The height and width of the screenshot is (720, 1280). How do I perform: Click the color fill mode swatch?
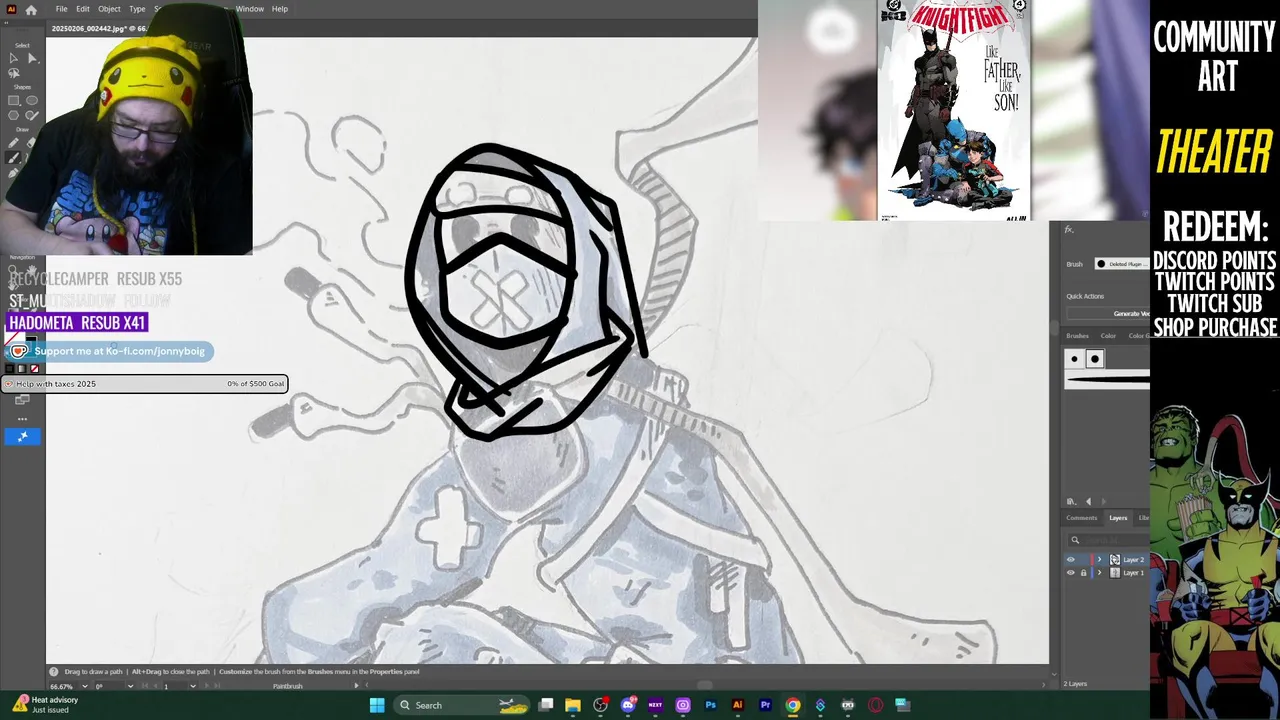coord(10,369)
